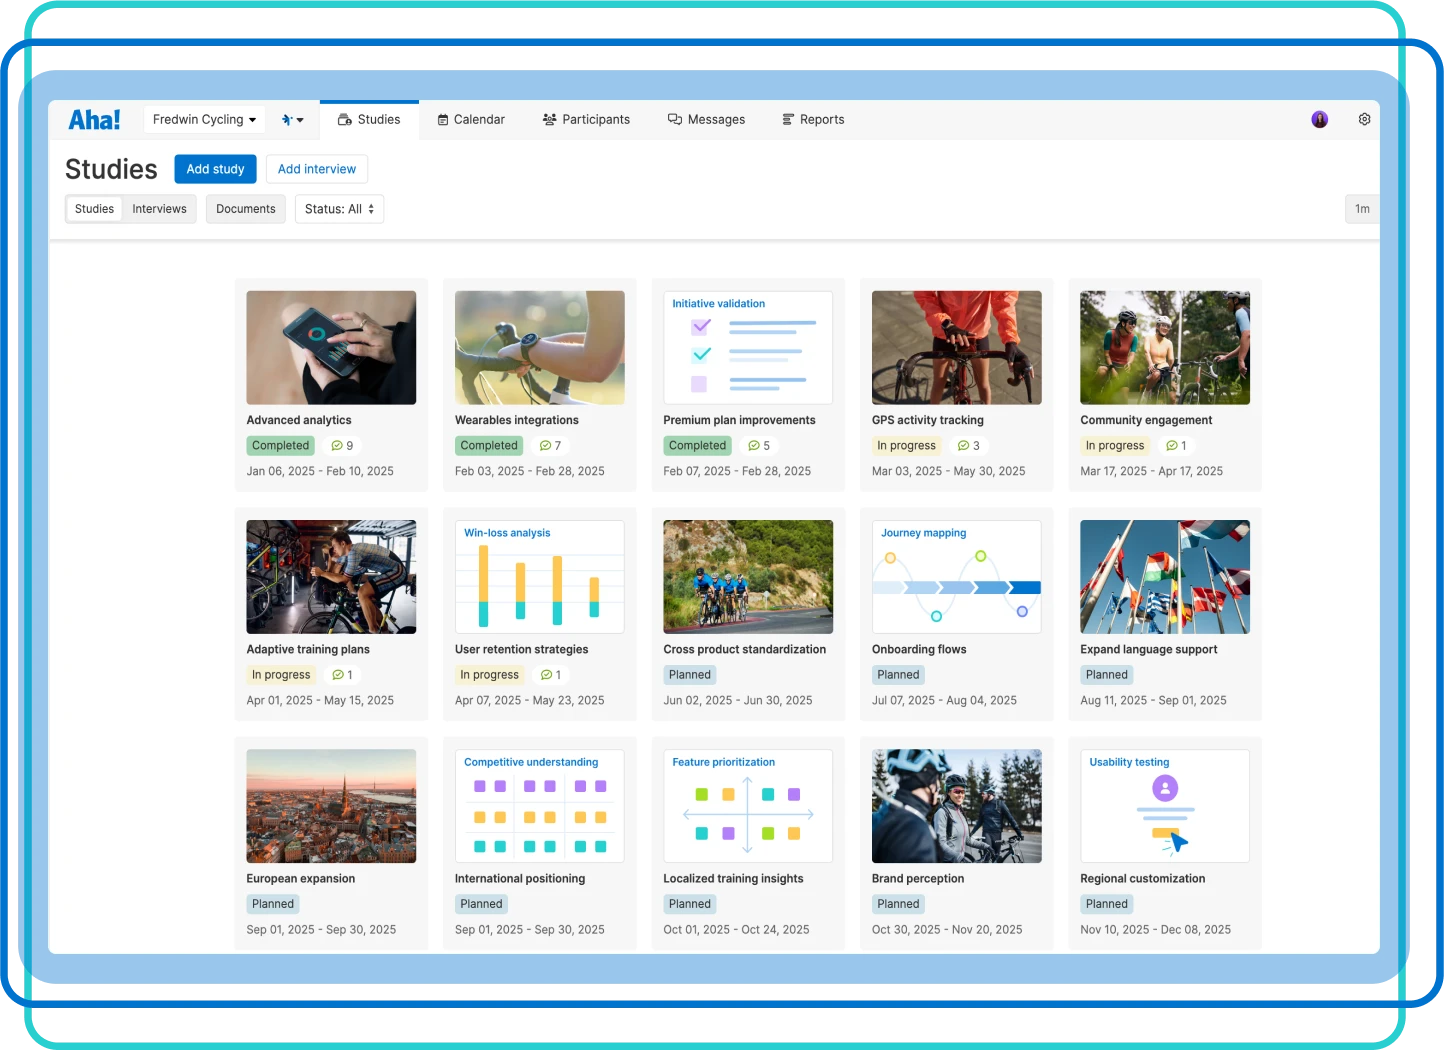Click the Add interview link
The image size is (1444, 1050).
point(317,169)
